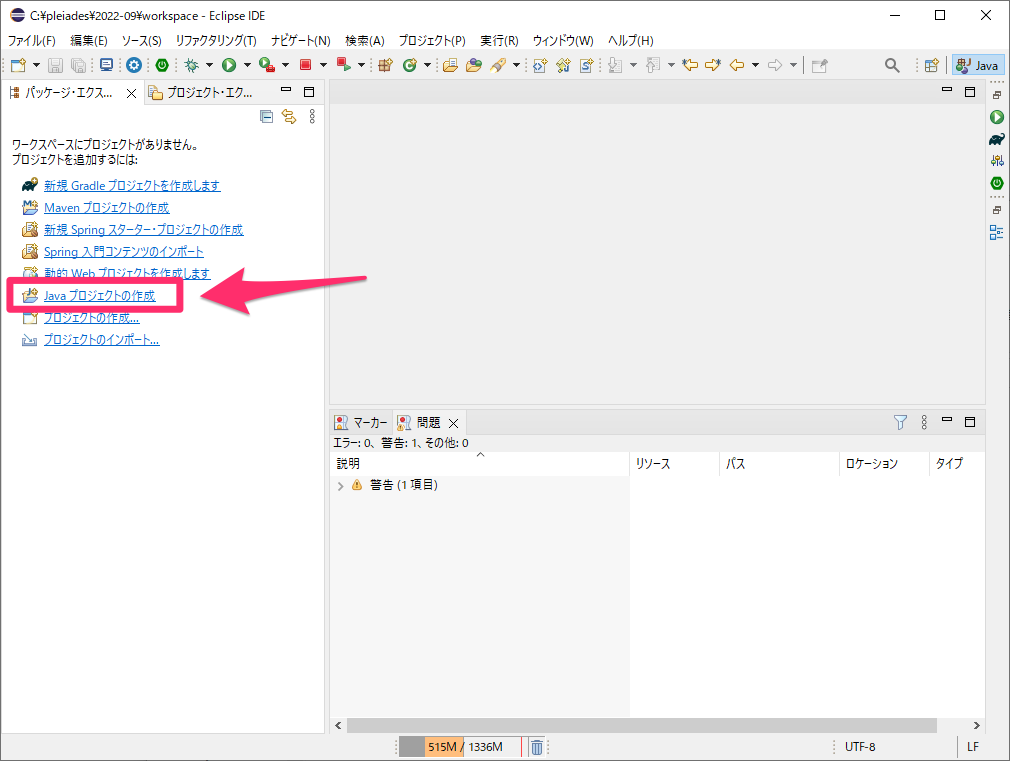
Task: Open Package Explorer view menu dots
Action: (x=312, y=117)
